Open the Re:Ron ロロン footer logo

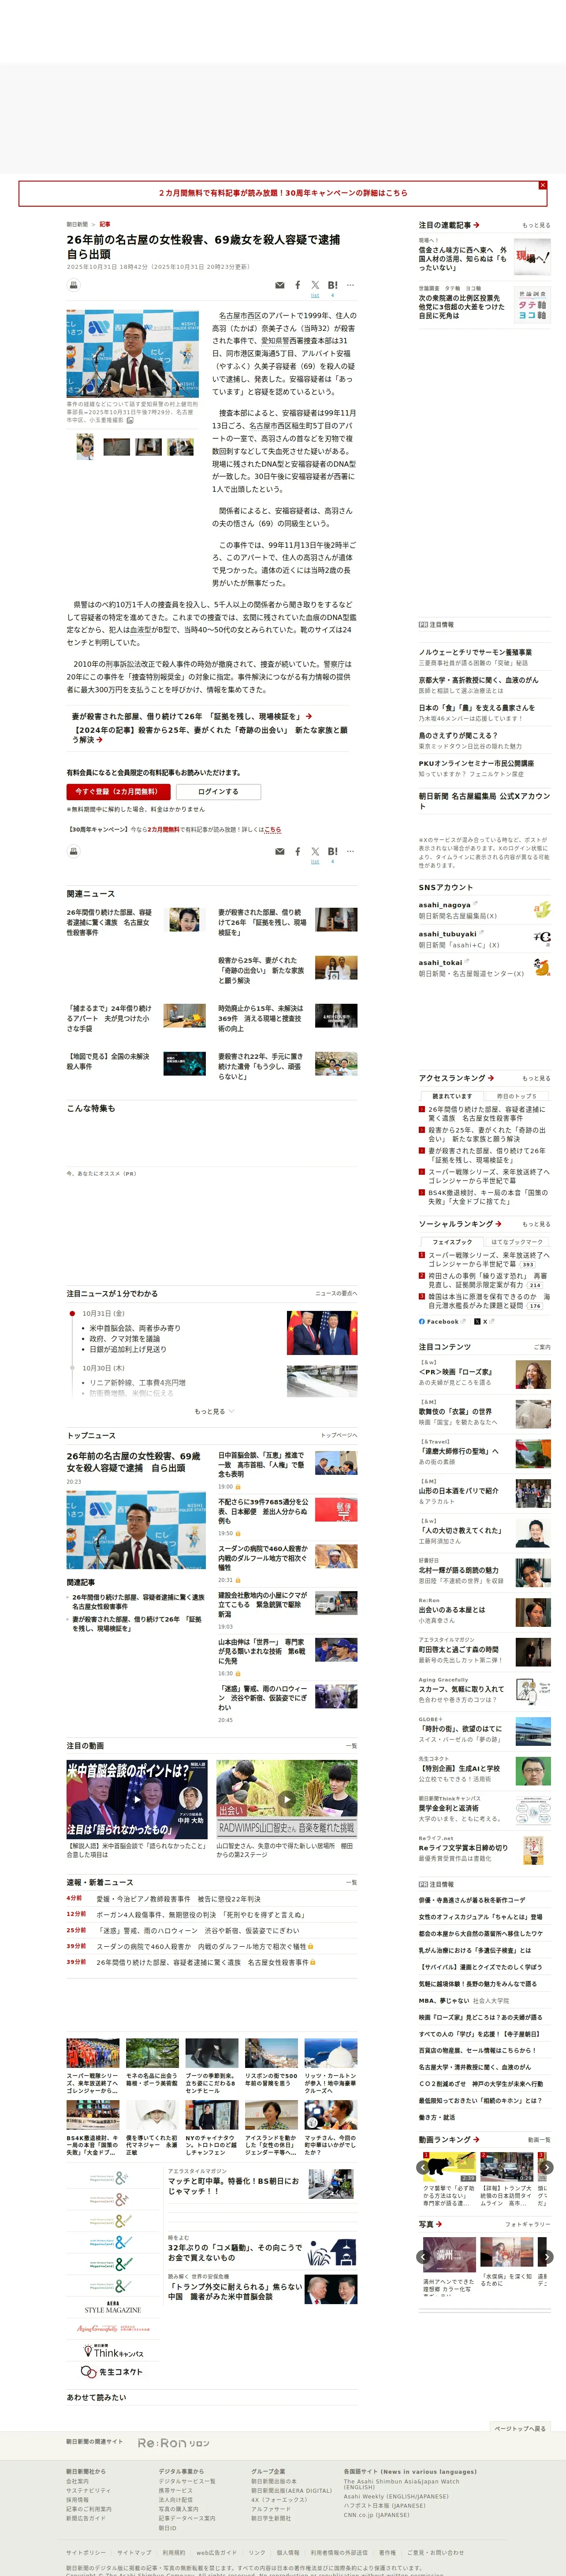pyautogui.click(x=174, y=2442)
